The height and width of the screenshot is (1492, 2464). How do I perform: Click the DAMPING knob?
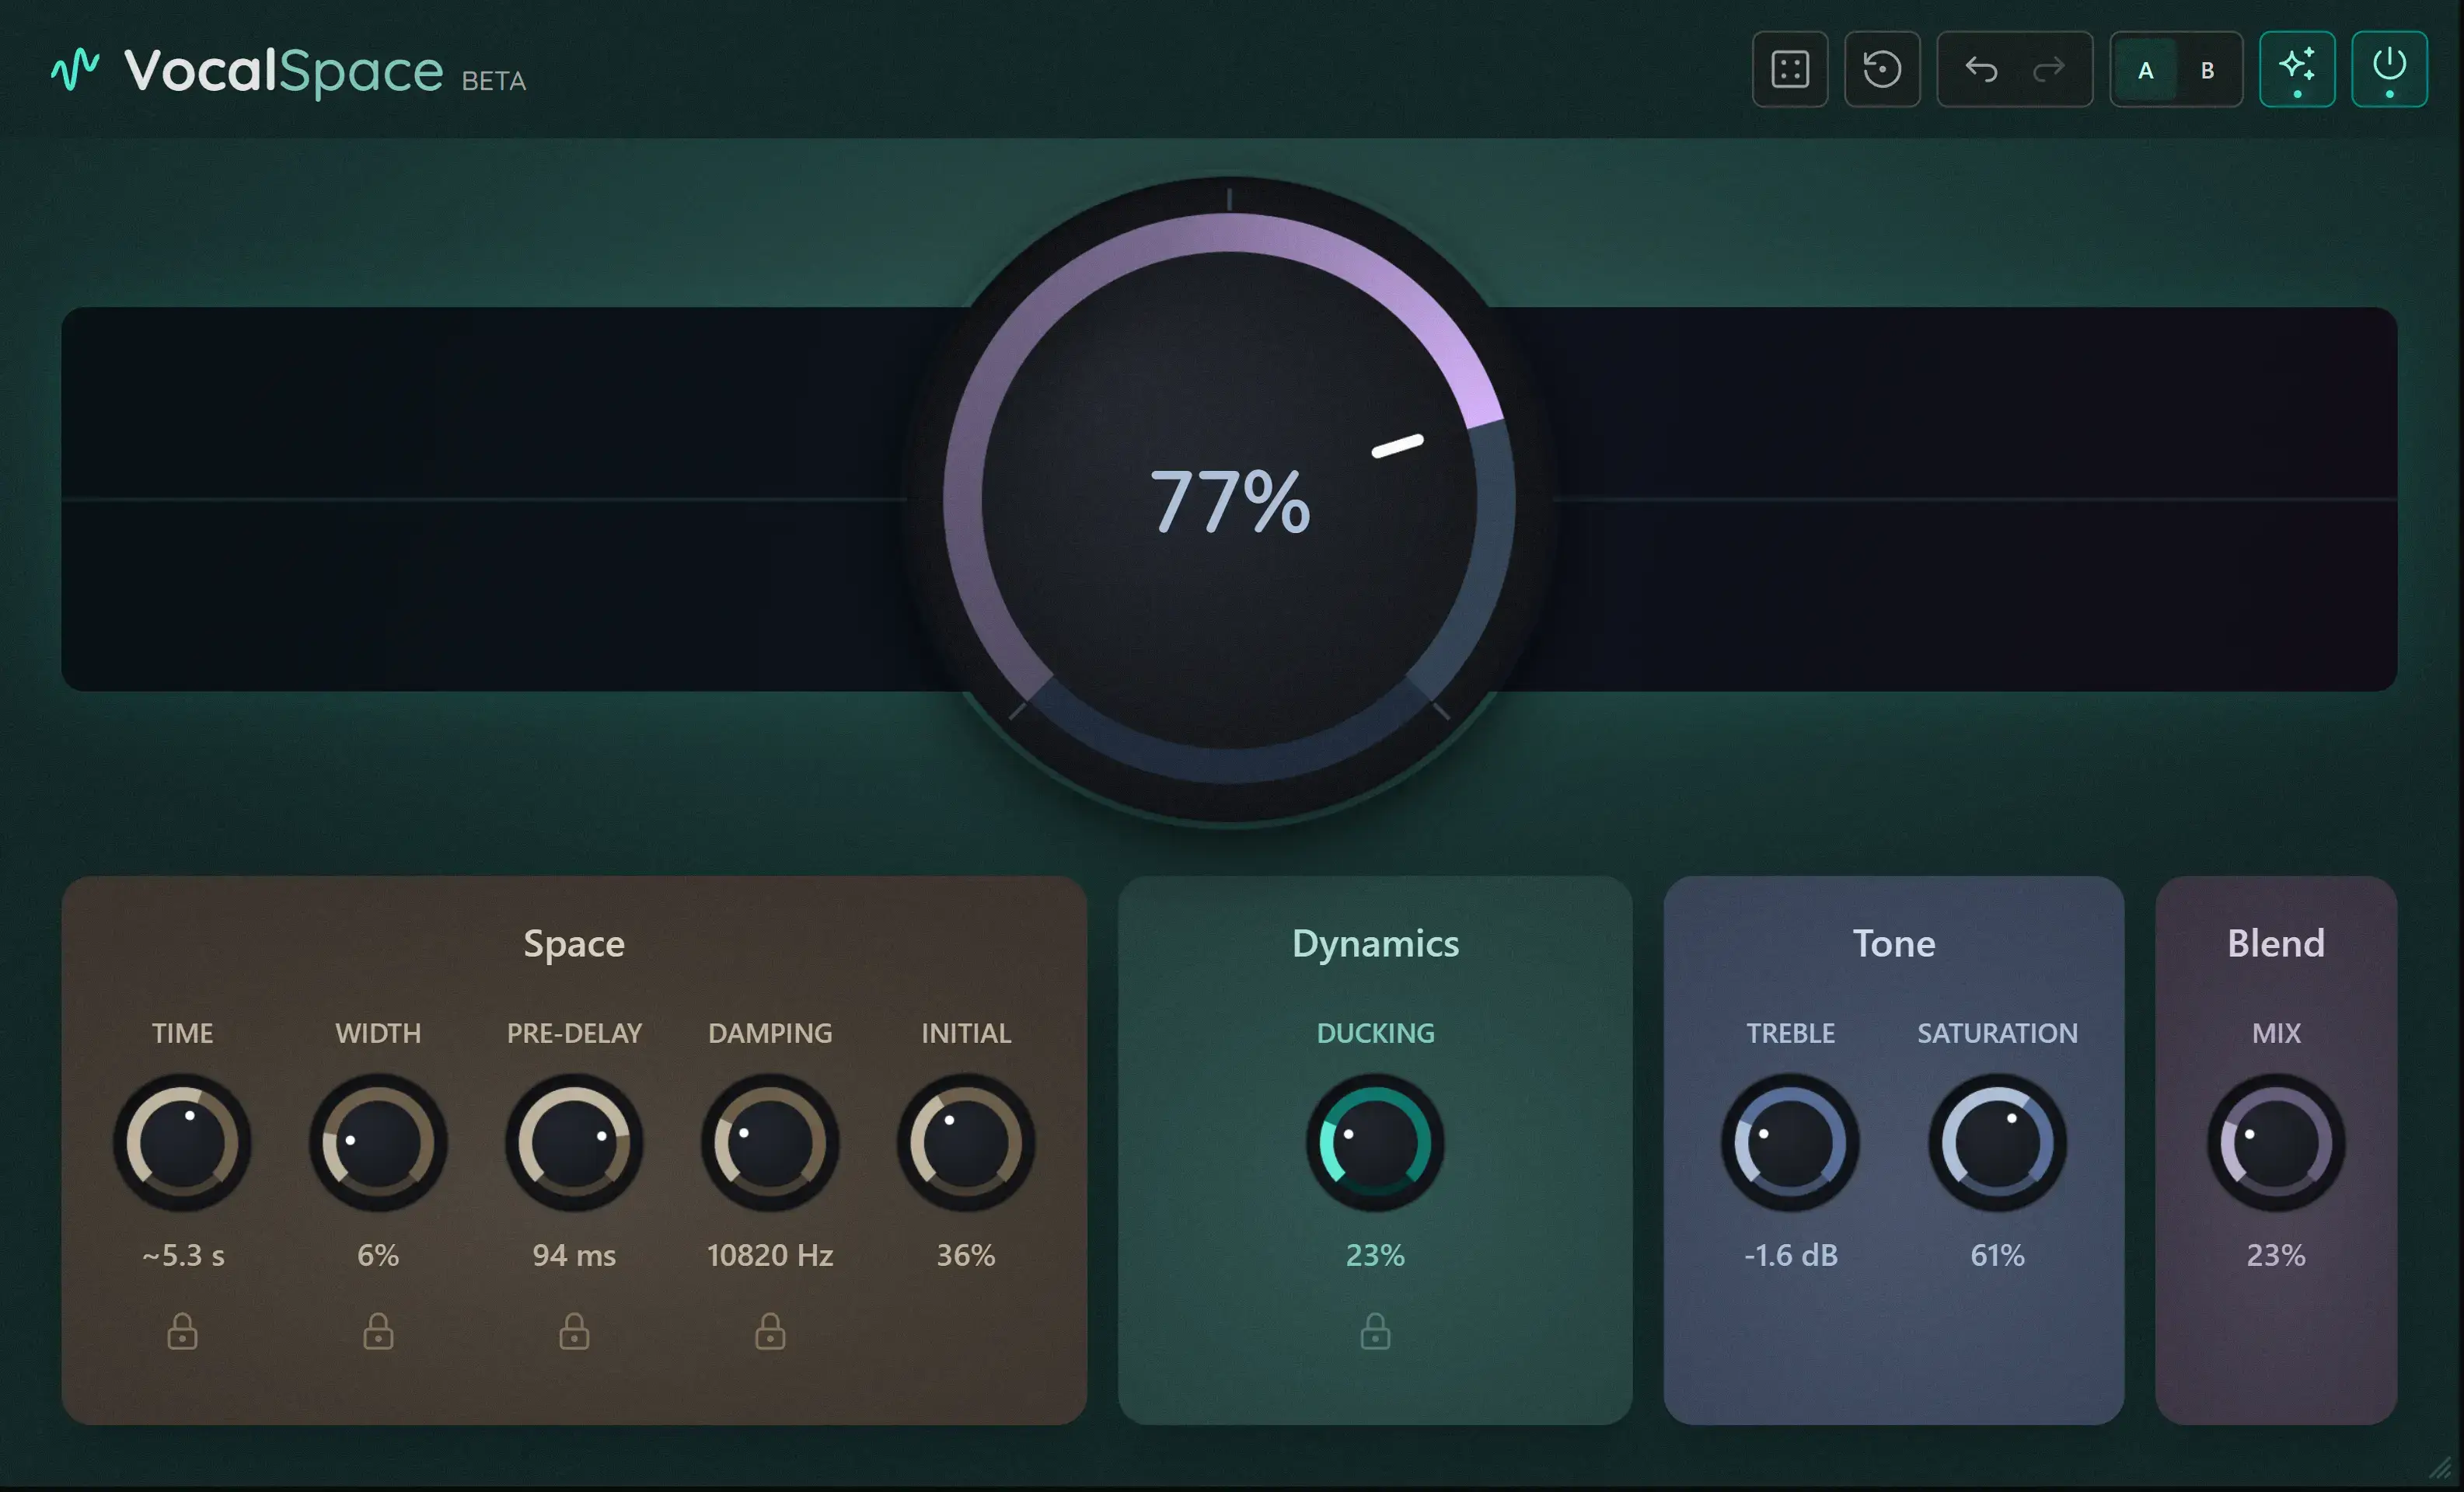(x=770, y=1142)
